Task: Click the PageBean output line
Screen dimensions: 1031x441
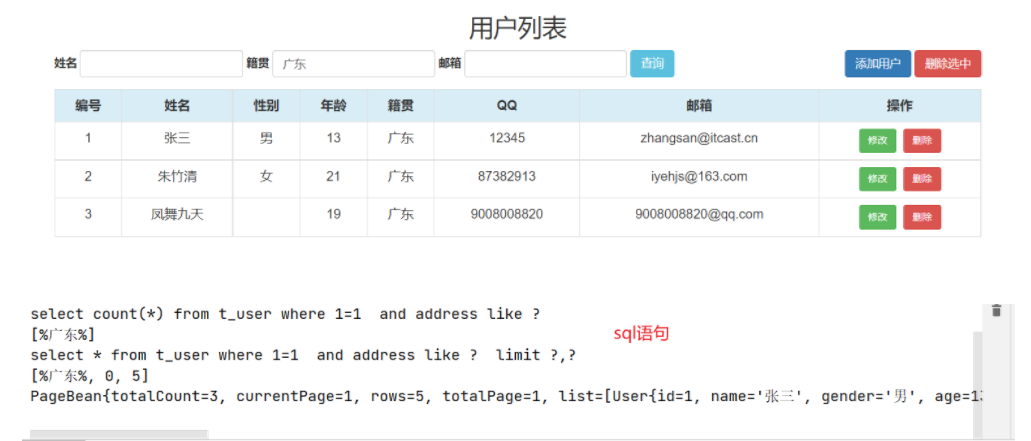Action: 506,396
